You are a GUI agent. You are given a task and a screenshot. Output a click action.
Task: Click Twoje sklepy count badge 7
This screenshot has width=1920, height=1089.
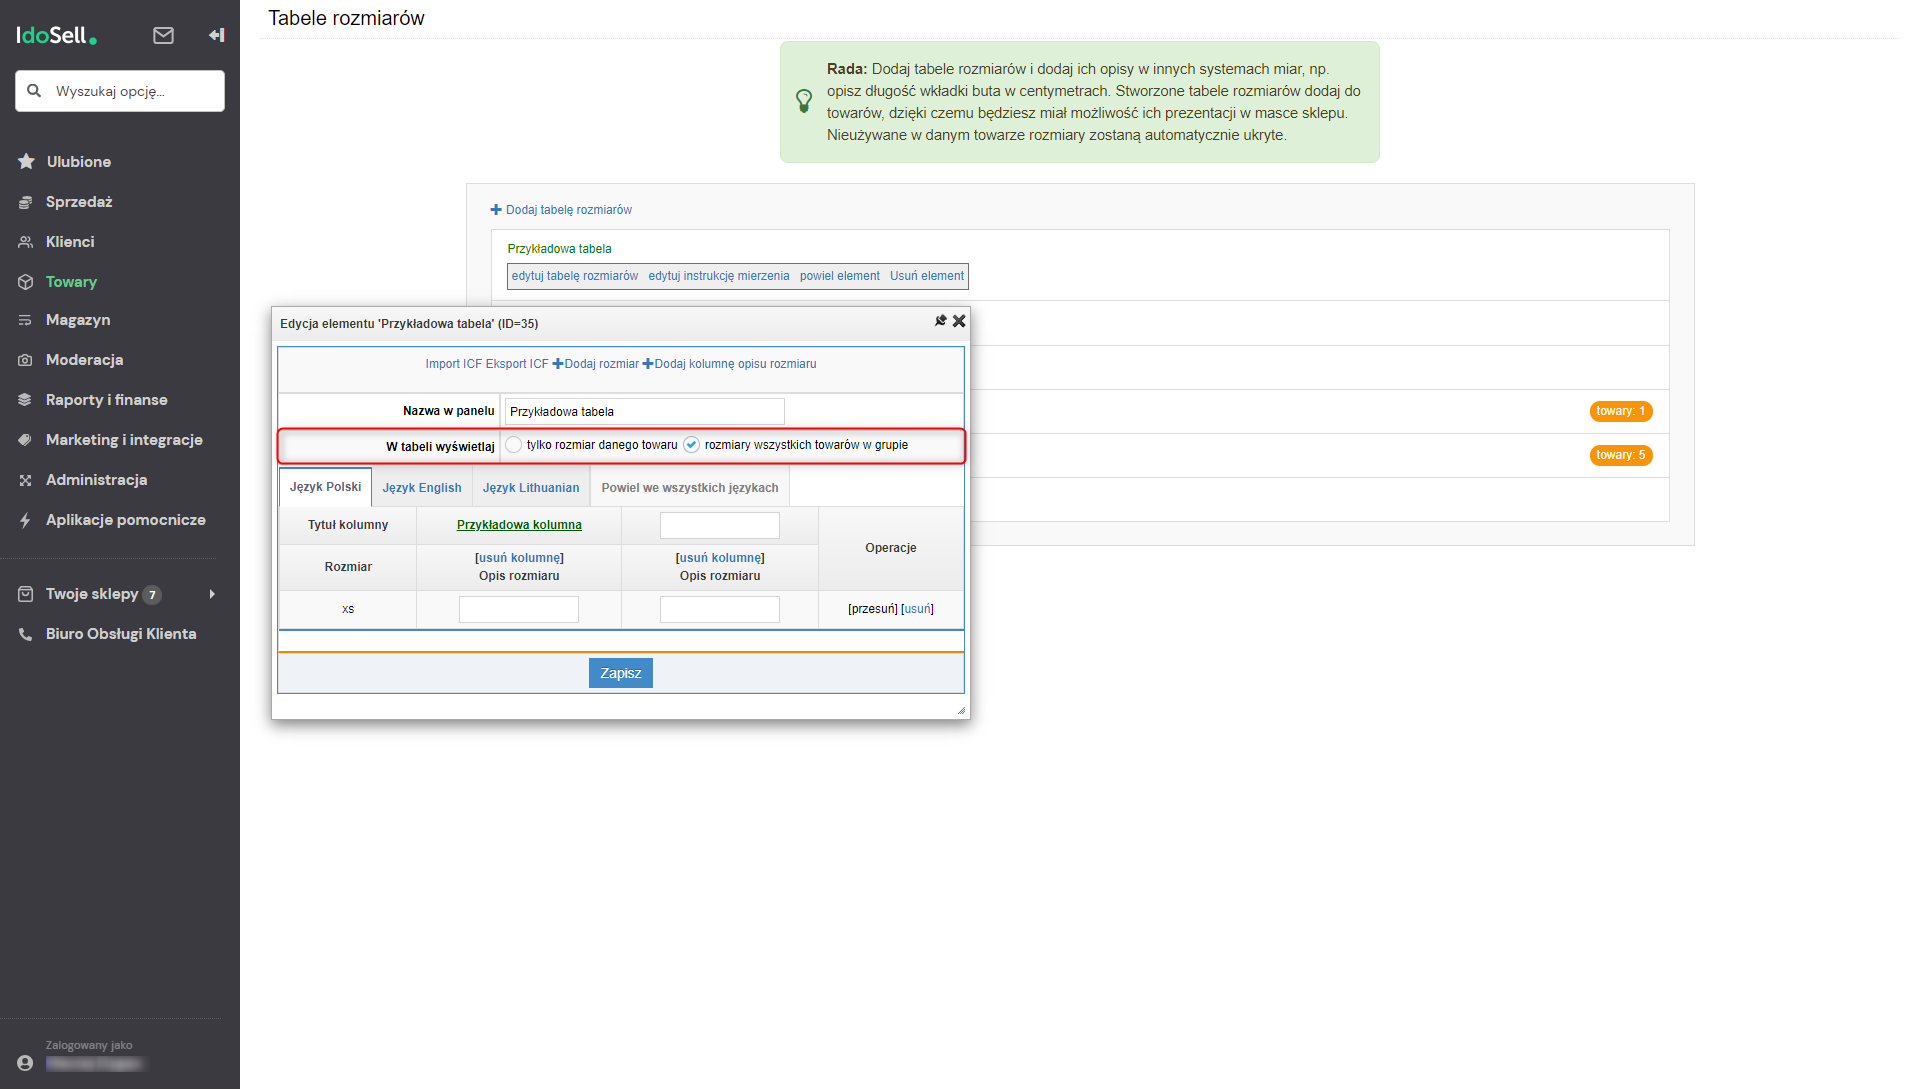coord(152,595)
